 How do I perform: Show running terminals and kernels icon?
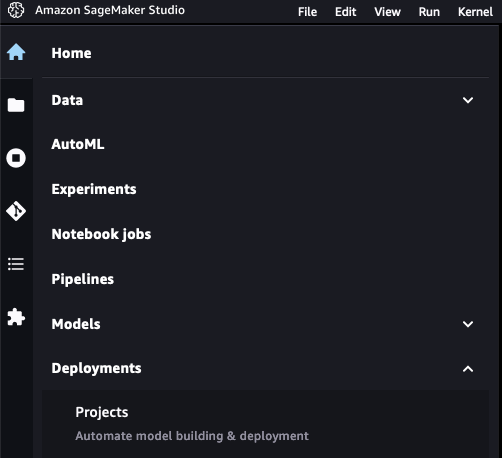[x=16, y=158]
